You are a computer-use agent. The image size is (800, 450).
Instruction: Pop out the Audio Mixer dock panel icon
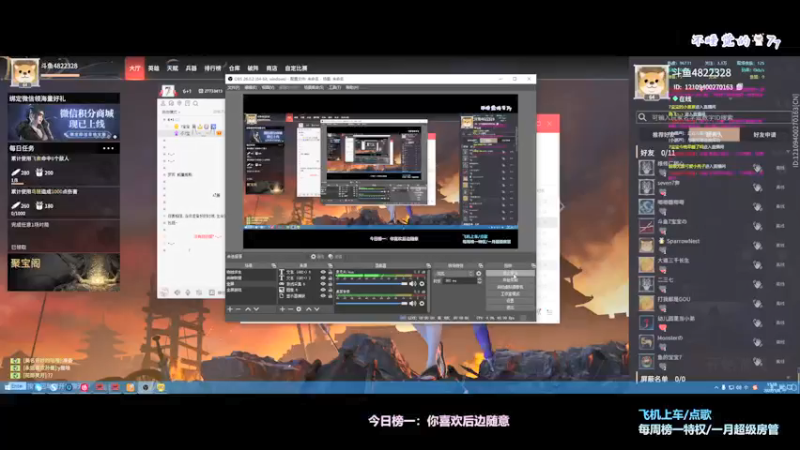pyautogui.click(x=428, y=265)
